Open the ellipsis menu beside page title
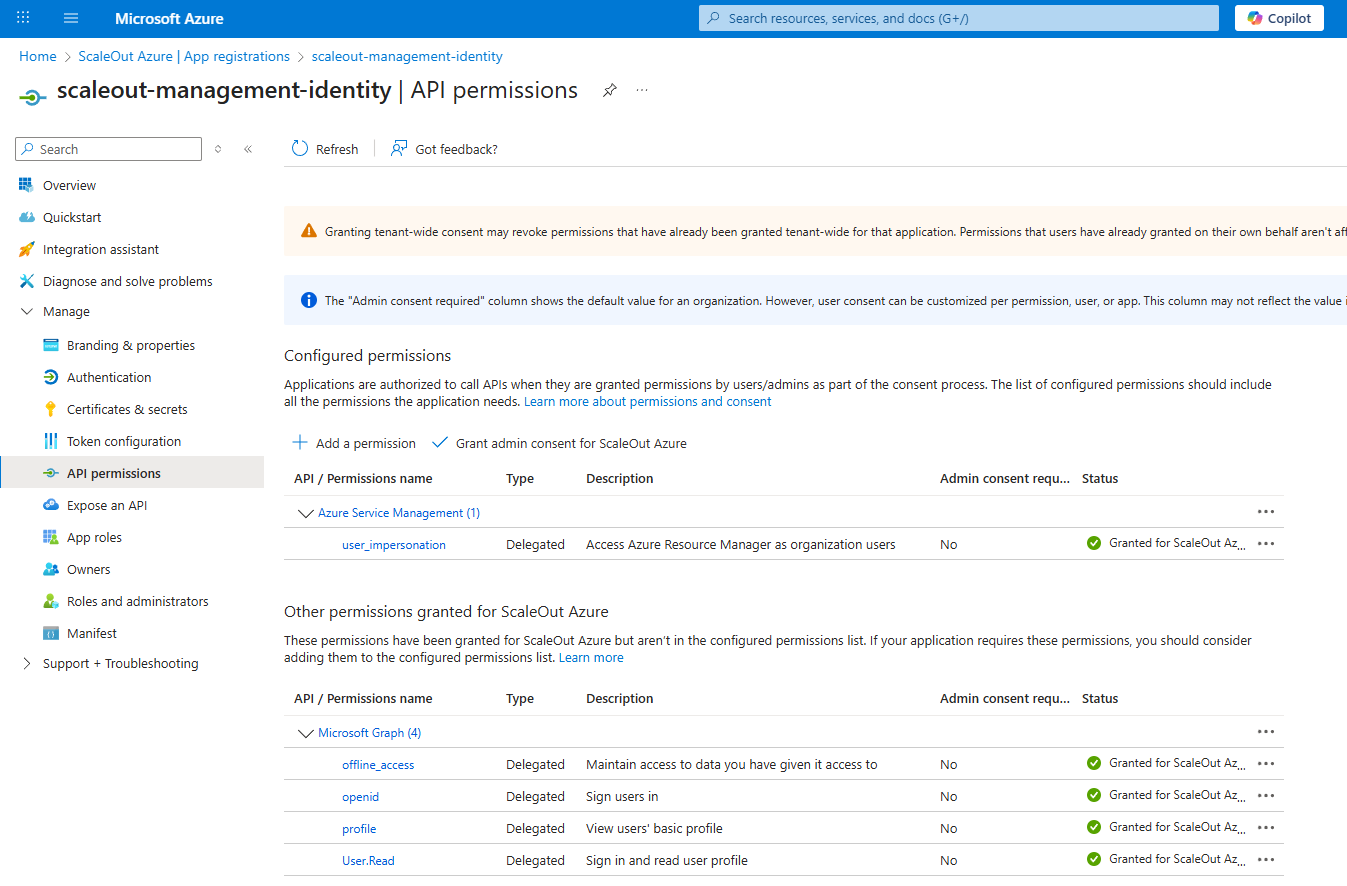Screen dimensions: 1347x886 point(642,90)
